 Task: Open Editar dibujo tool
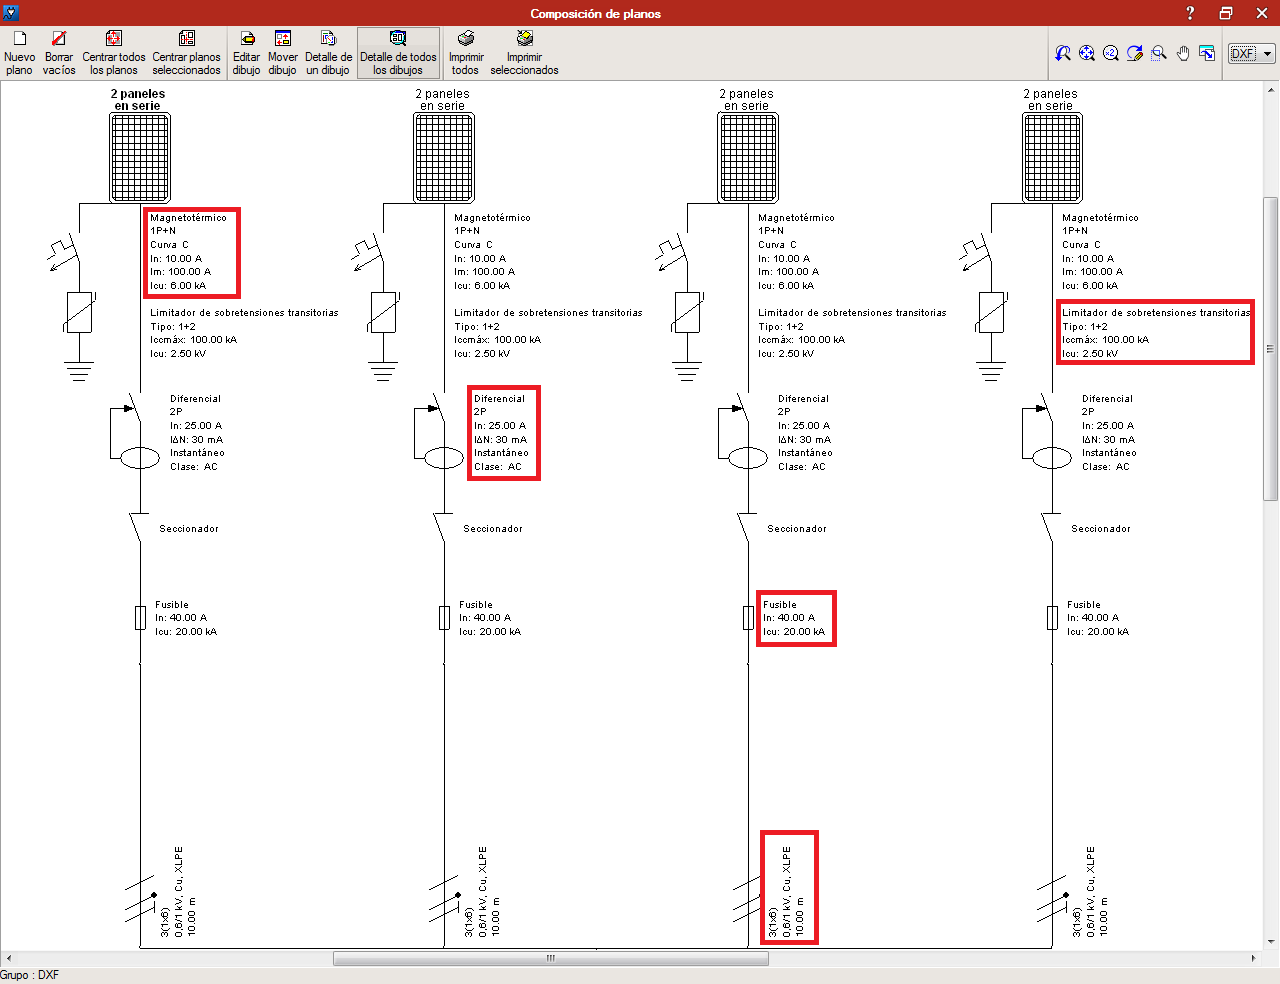246,53
